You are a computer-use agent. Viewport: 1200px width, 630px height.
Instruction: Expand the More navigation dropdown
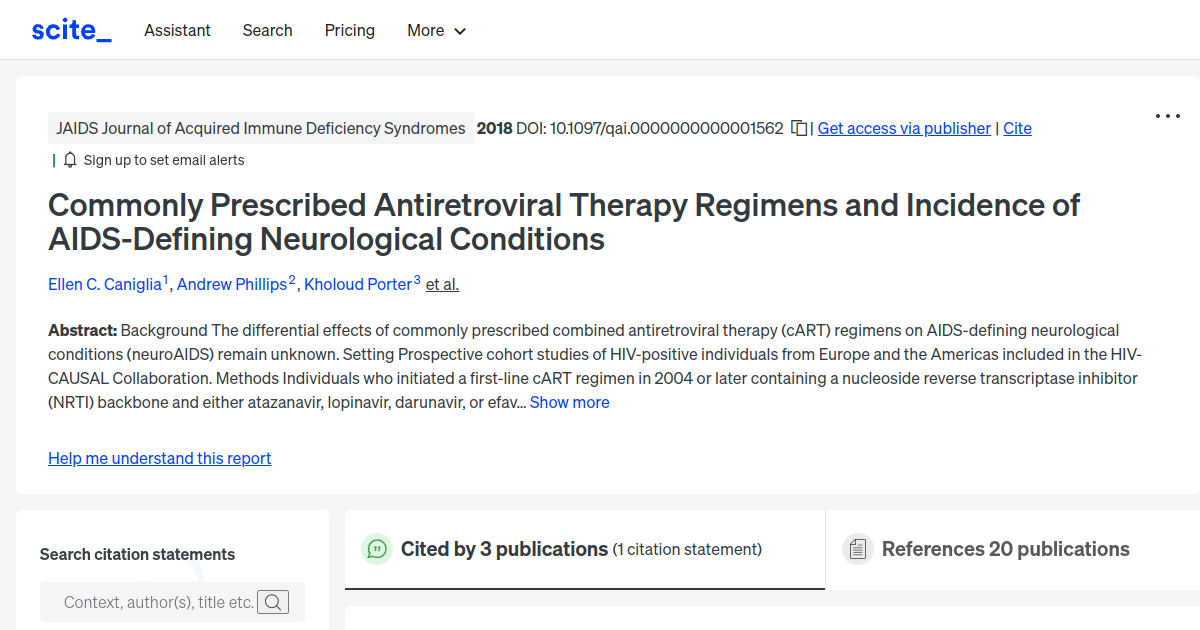[436, 30]
